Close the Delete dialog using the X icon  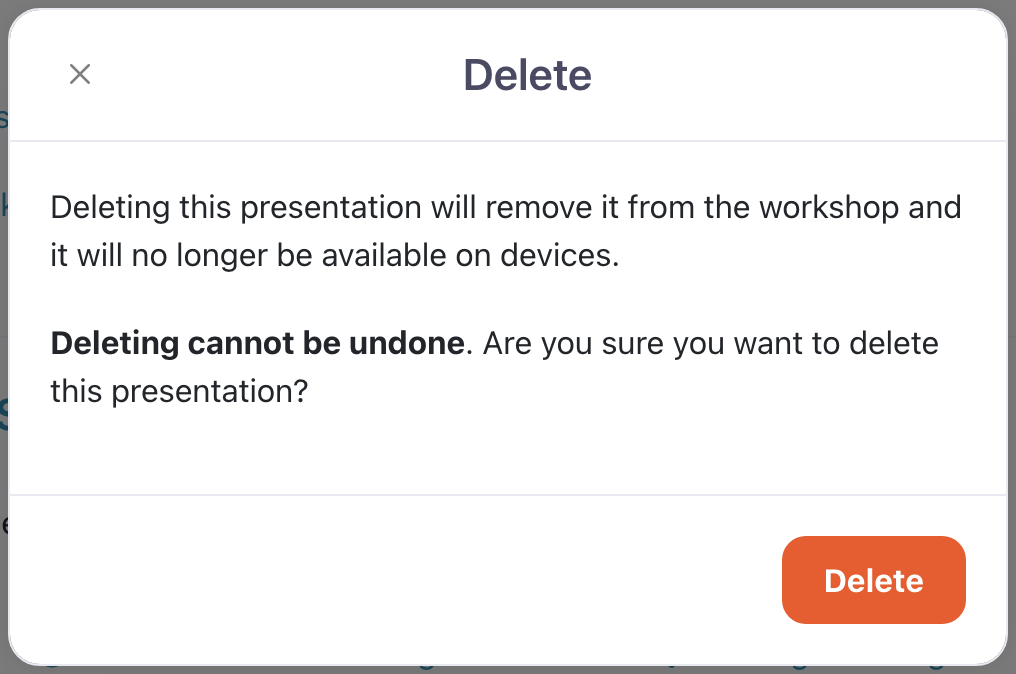(x=80, y=74)
